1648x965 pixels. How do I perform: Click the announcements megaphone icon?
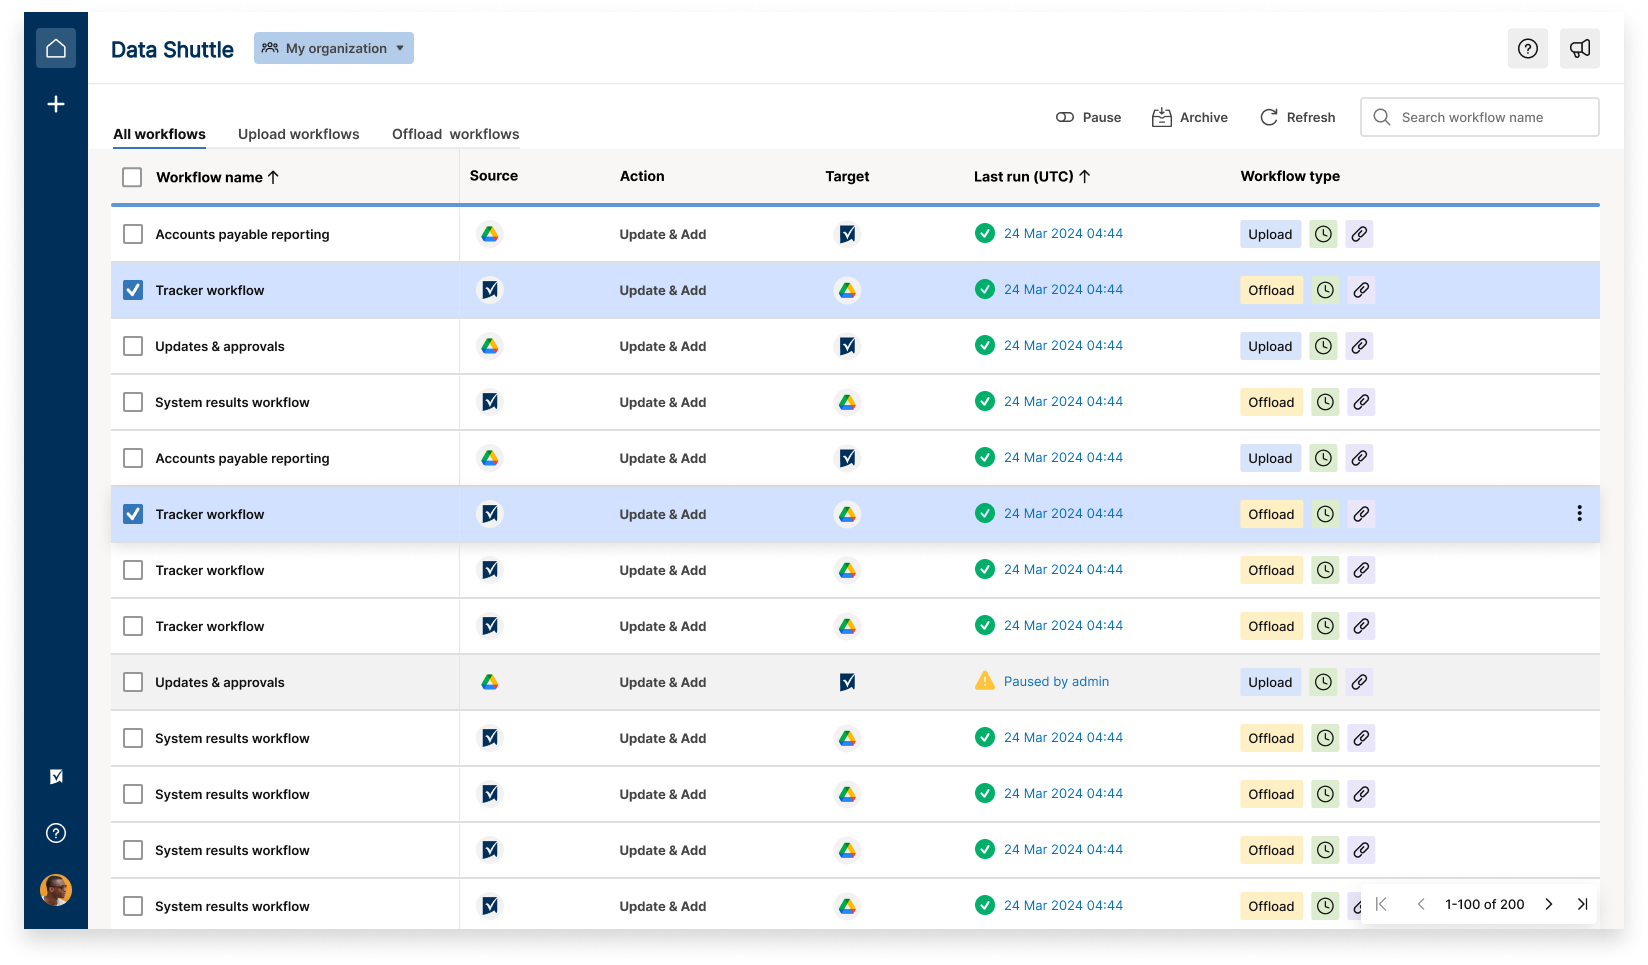coord(1579,48)
